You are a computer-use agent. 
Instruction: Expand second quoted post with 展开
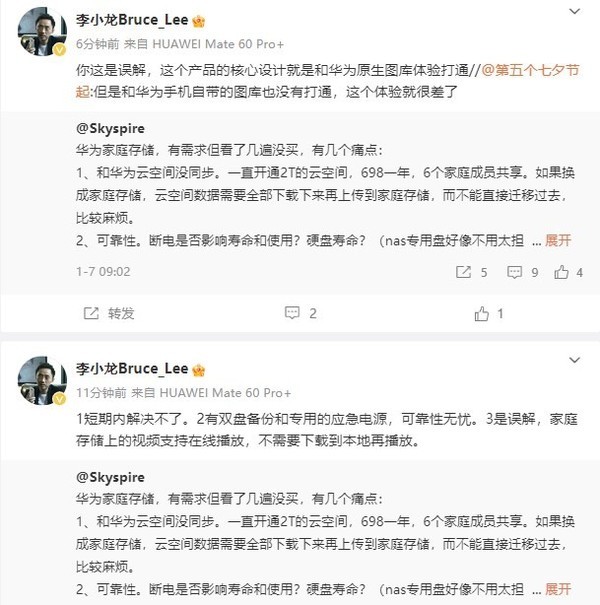click(560, 588)
